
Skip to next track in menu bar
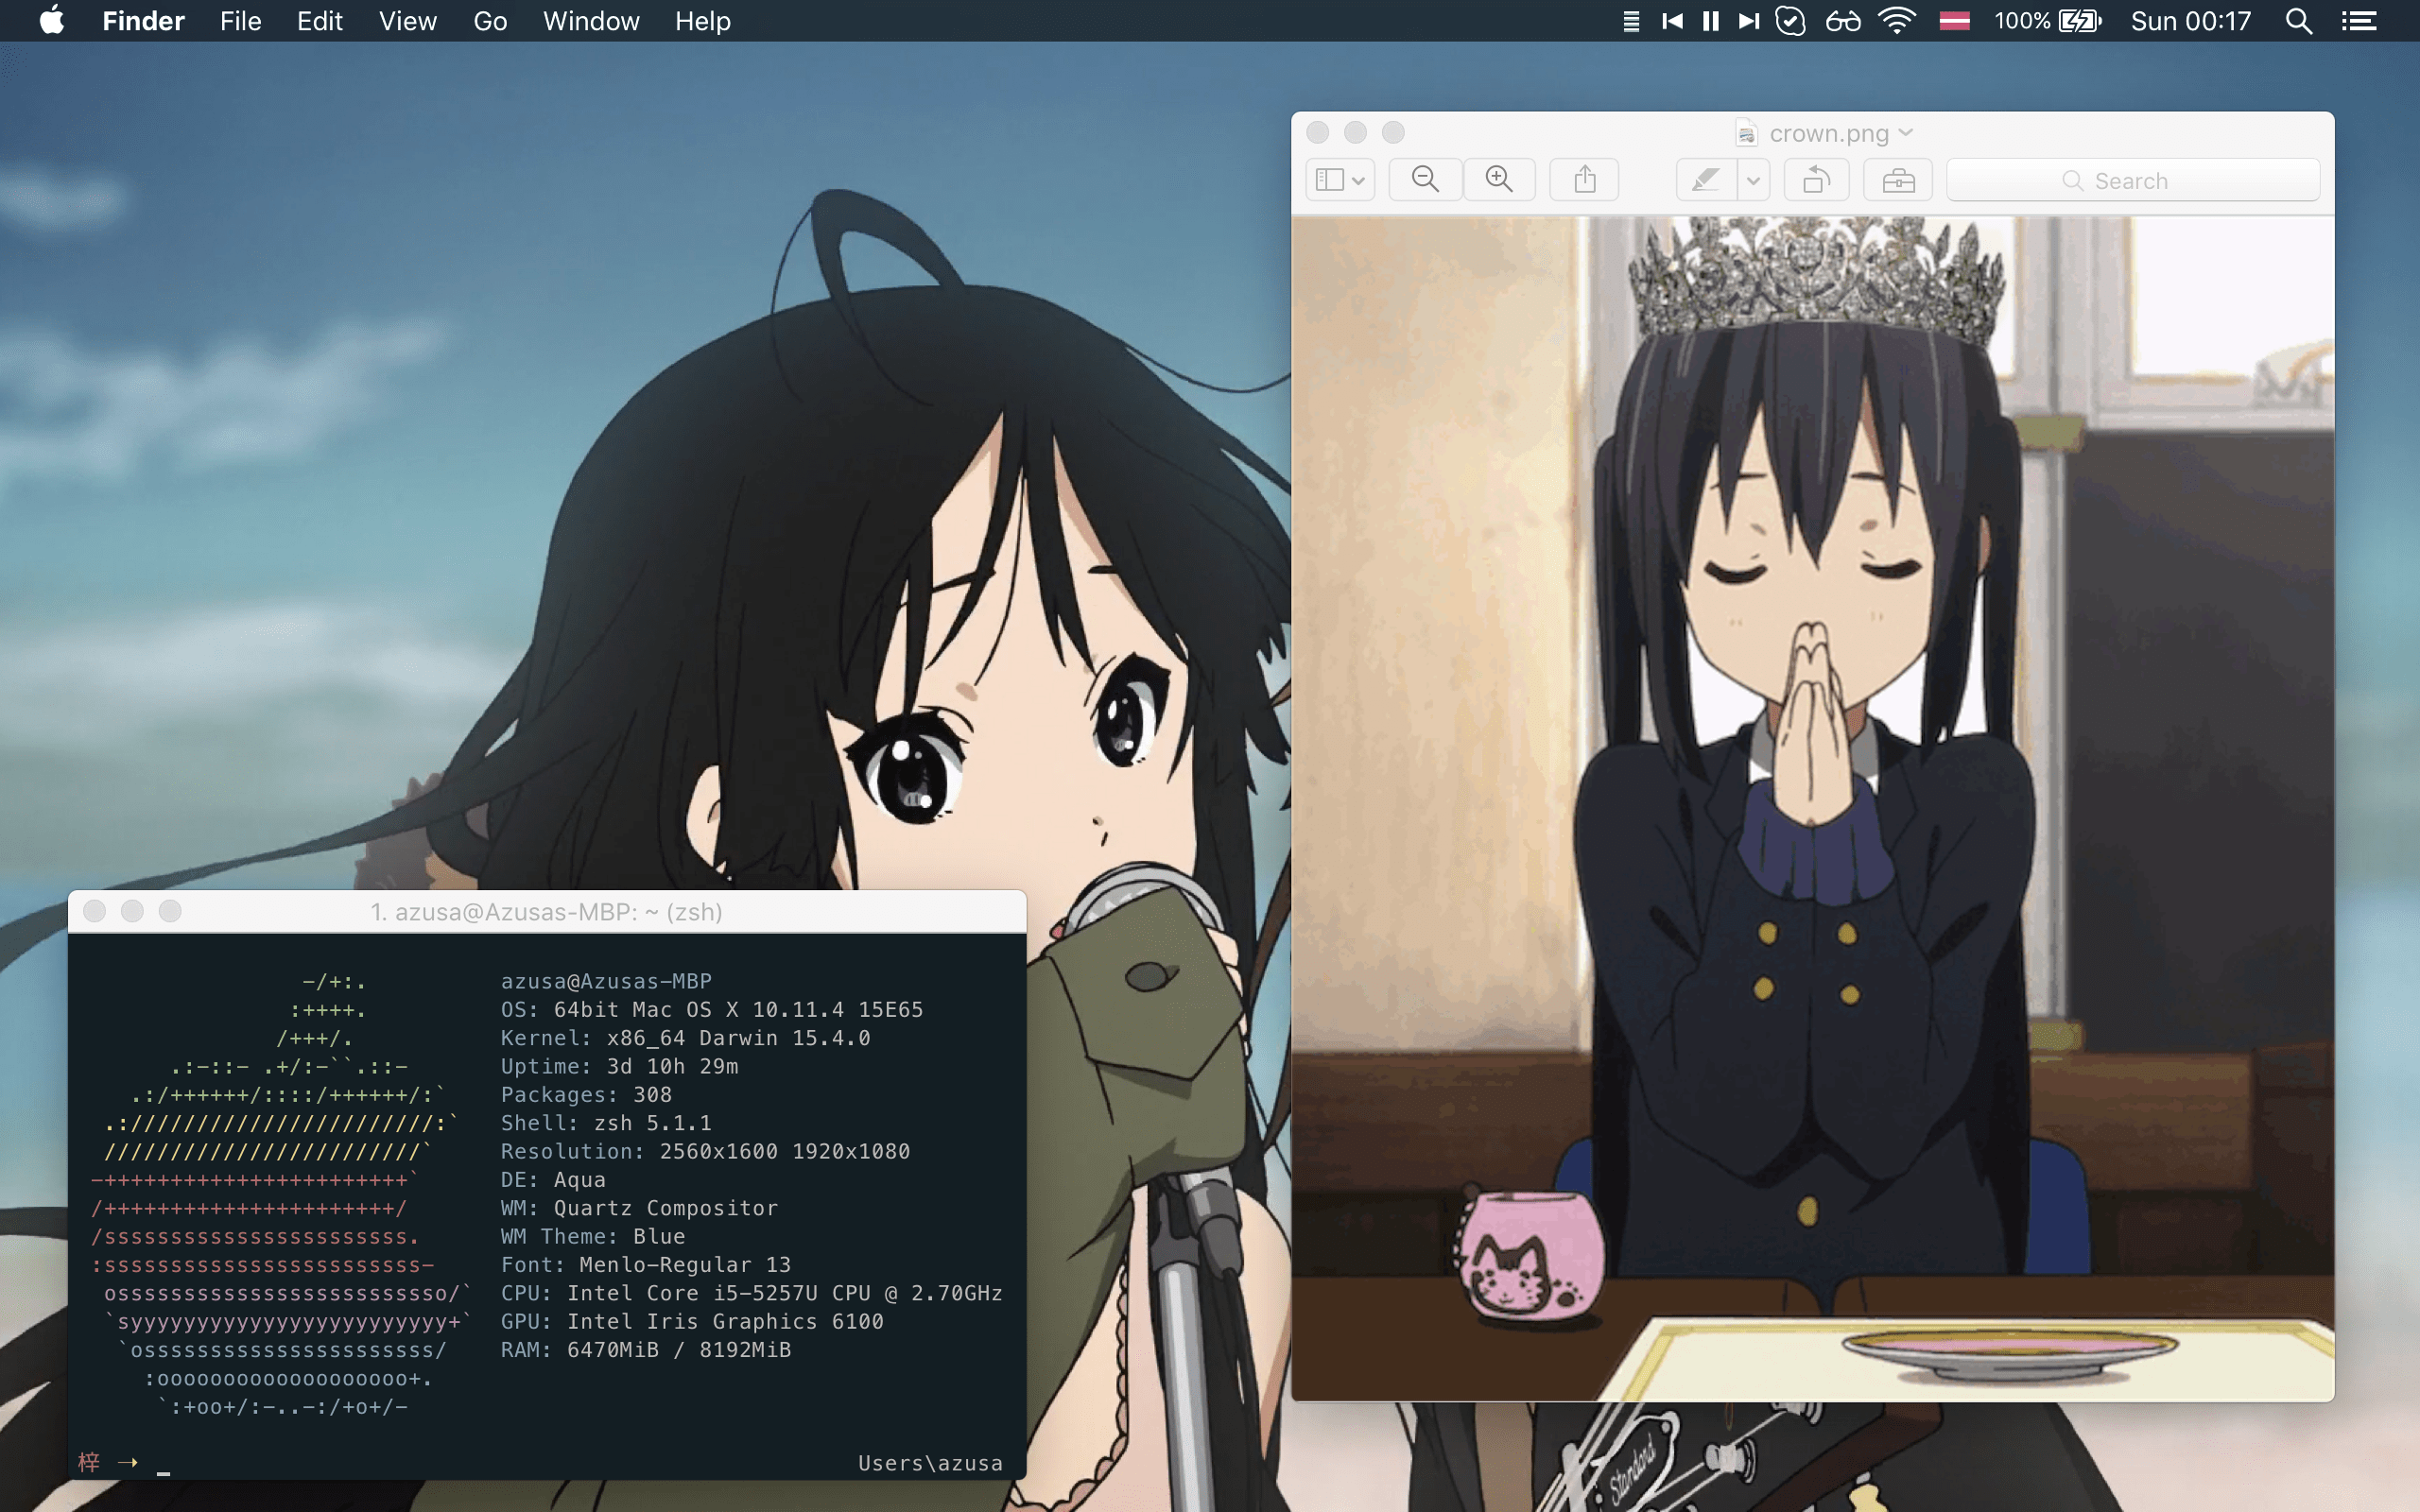pyautogui.click(x=1749, y=21)
